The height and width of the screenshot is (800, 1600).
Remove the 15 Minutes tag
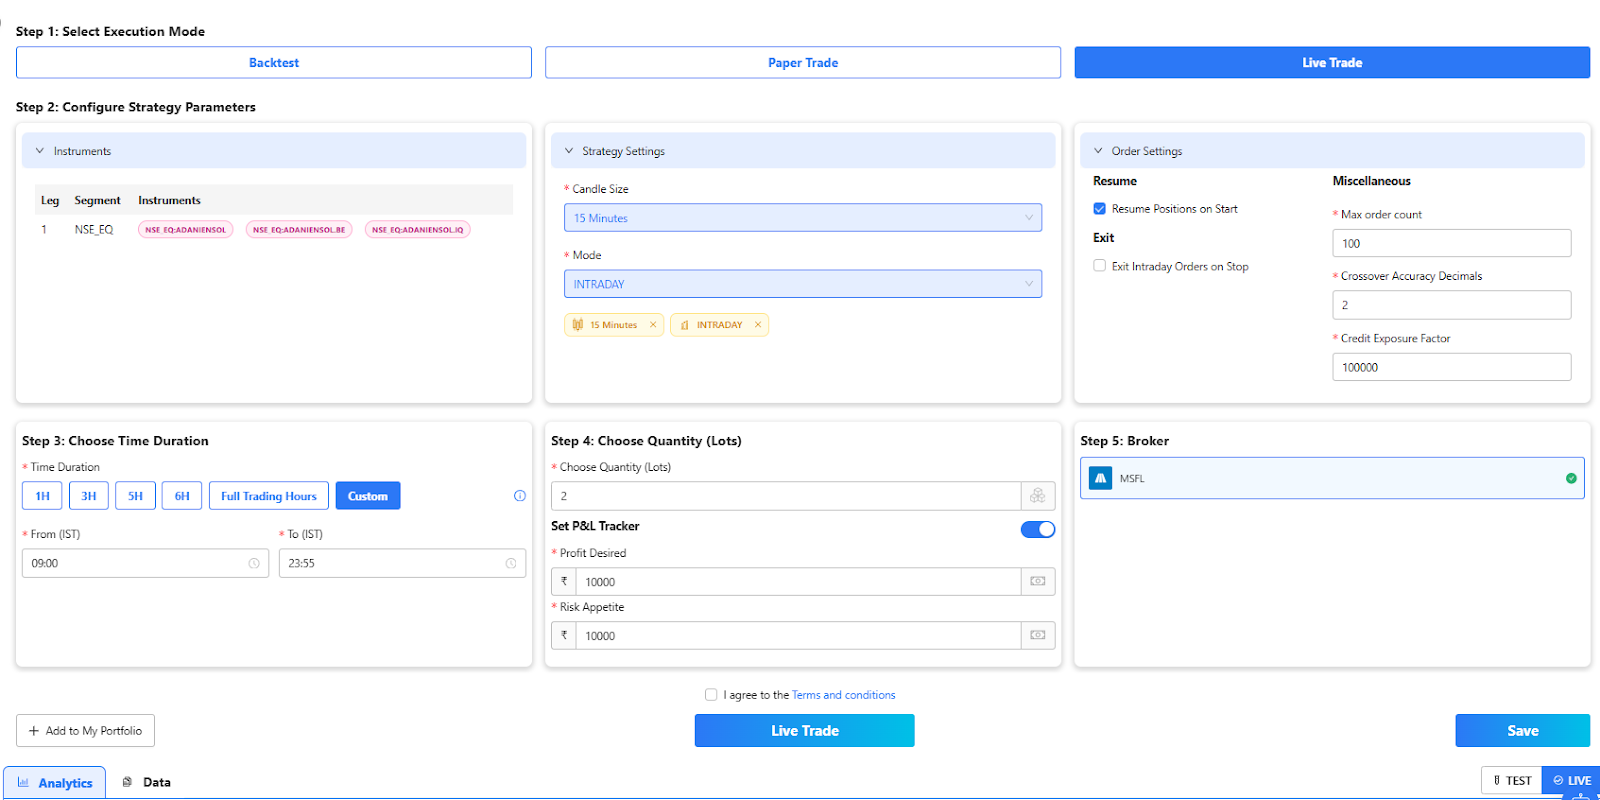[653, 325]
